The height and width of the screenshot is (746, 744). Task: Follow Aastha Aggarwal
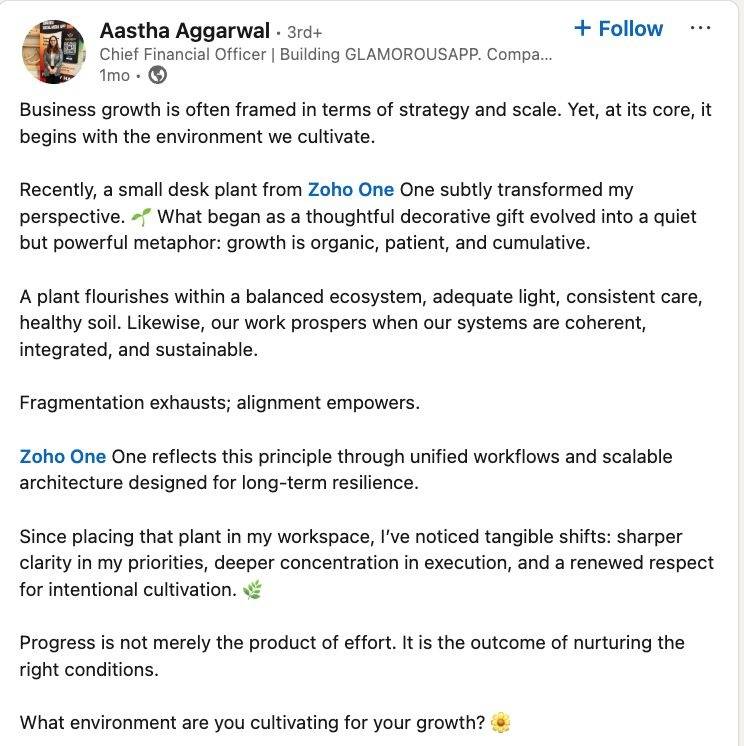pos(618,29)
